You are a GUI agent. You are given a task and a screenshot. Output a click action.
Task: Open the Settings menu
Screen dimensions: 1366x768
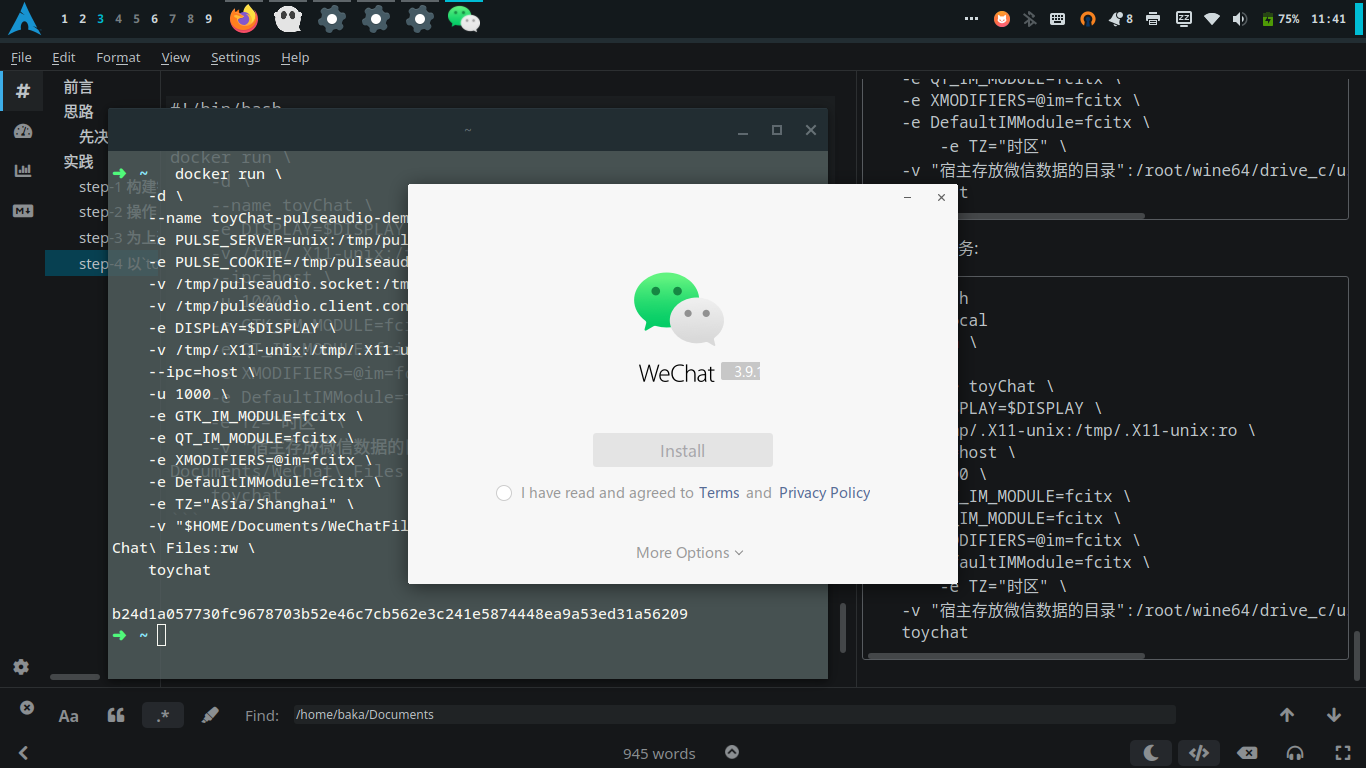click(x=235, y=58)
